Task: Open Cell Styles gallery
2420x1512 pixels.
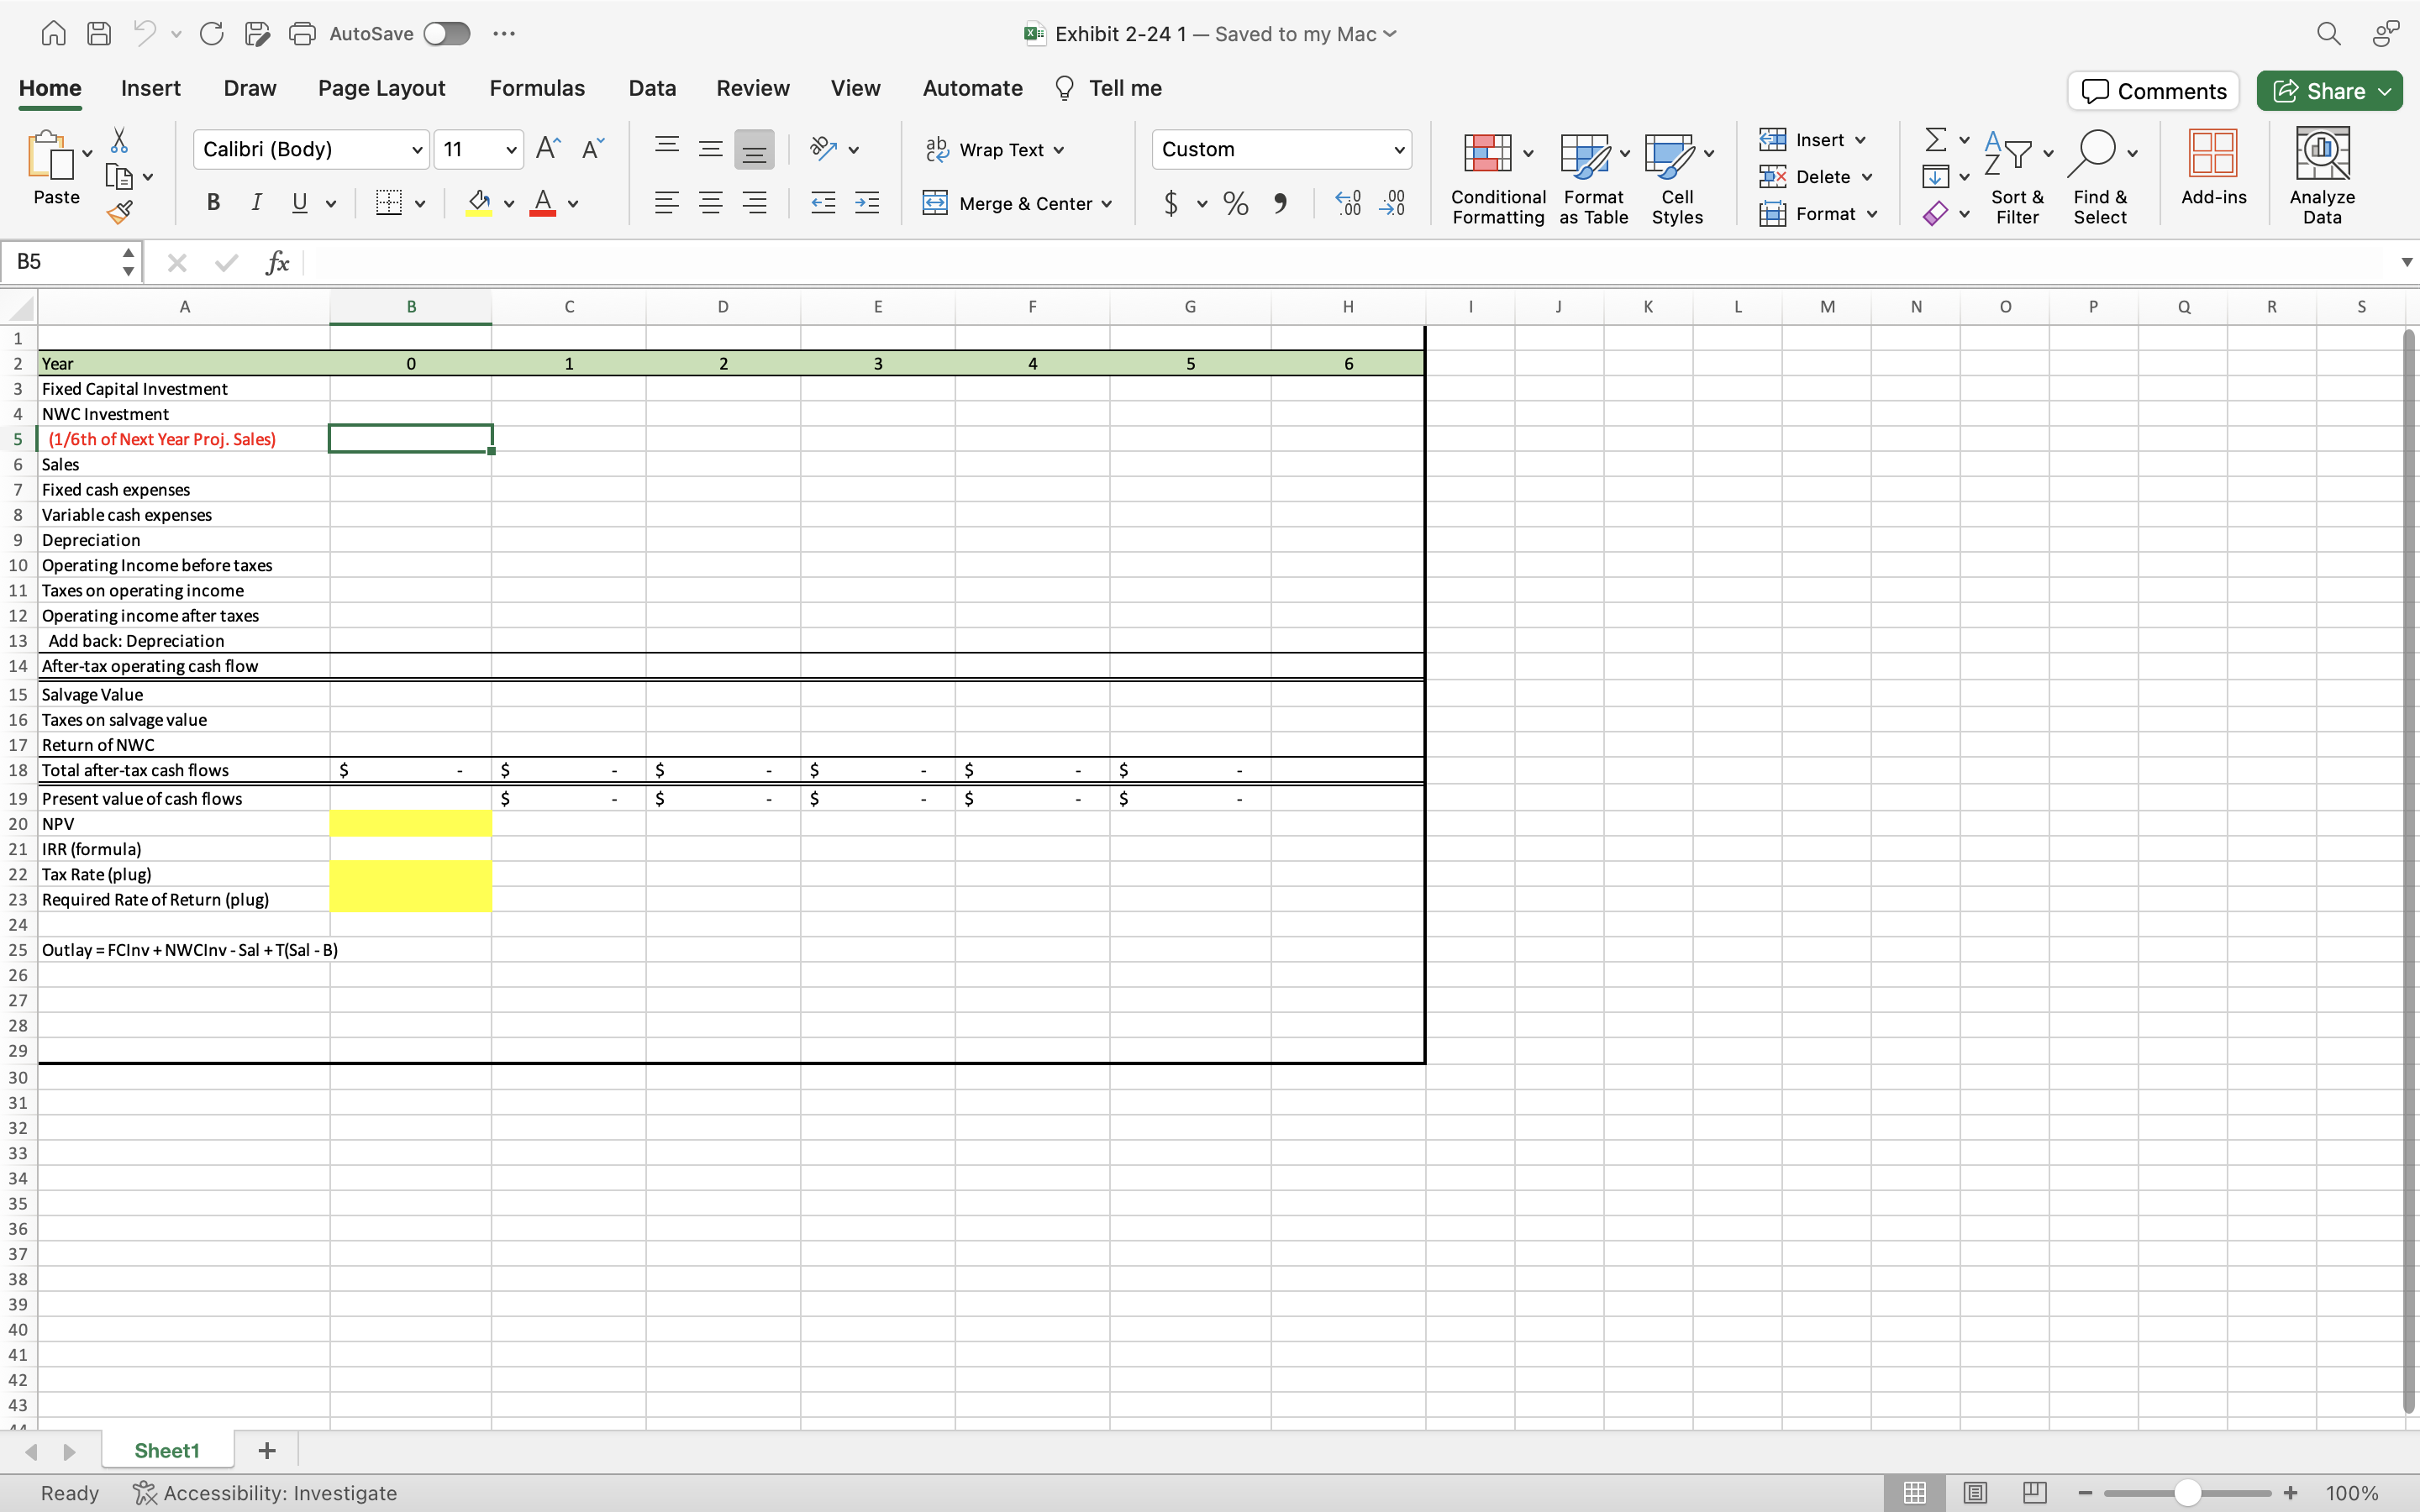Action: point(1676,178)
